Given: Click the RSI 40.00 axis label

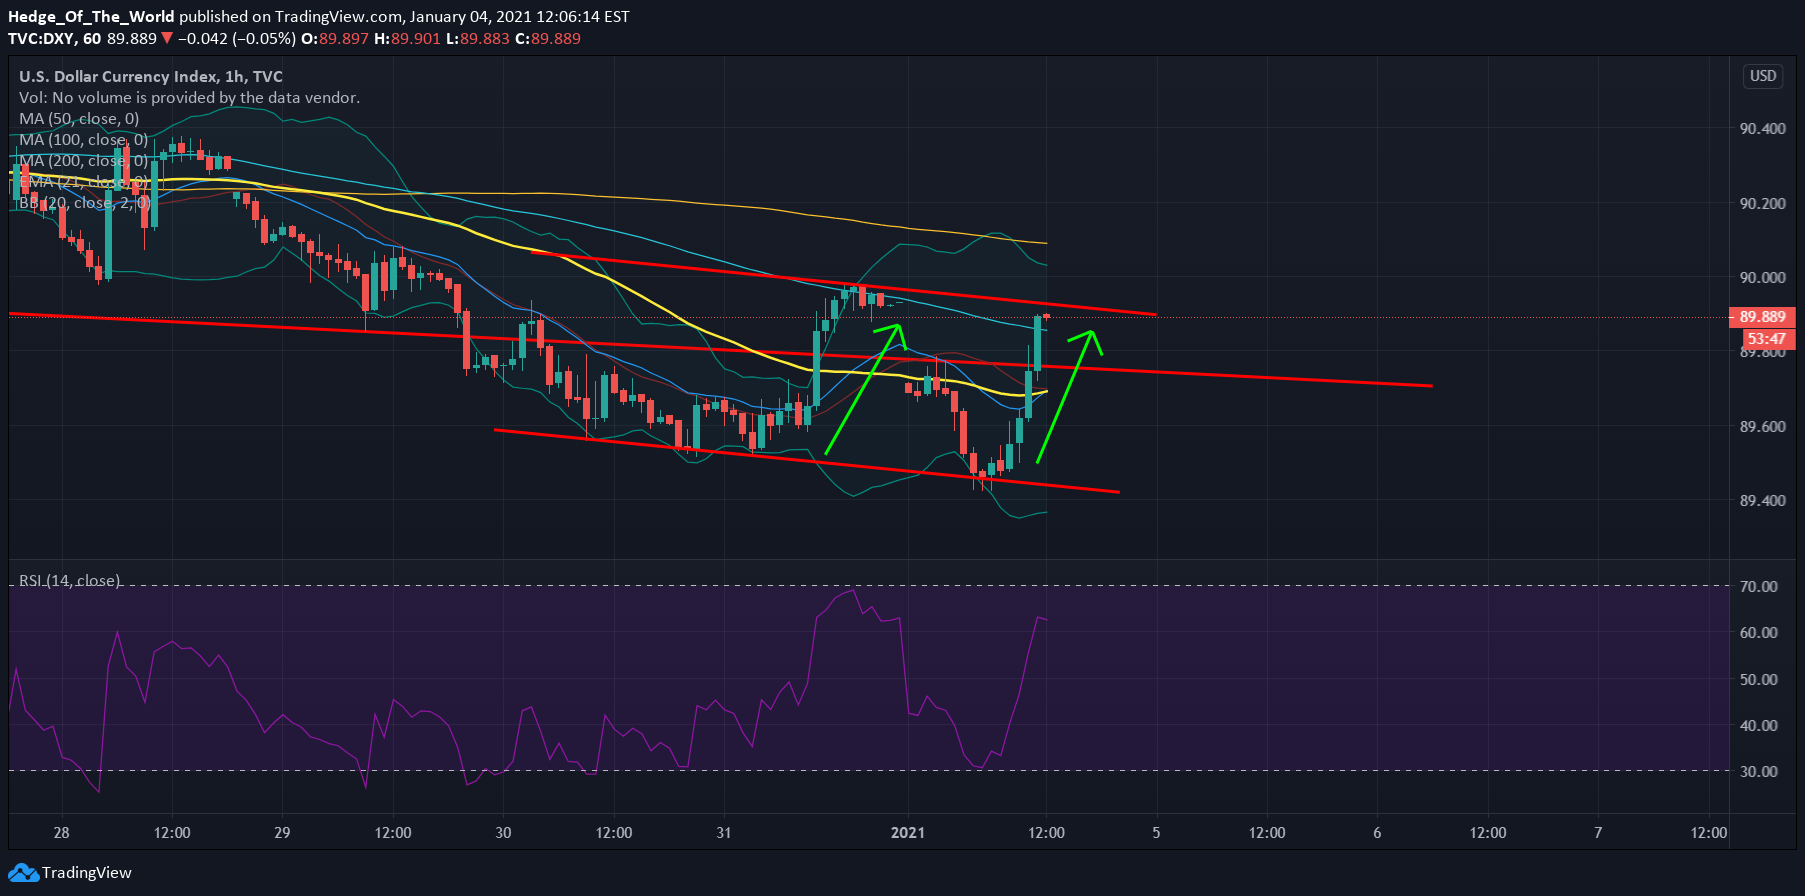Looking at the screenshot, I should click(x=1758, y=725).
